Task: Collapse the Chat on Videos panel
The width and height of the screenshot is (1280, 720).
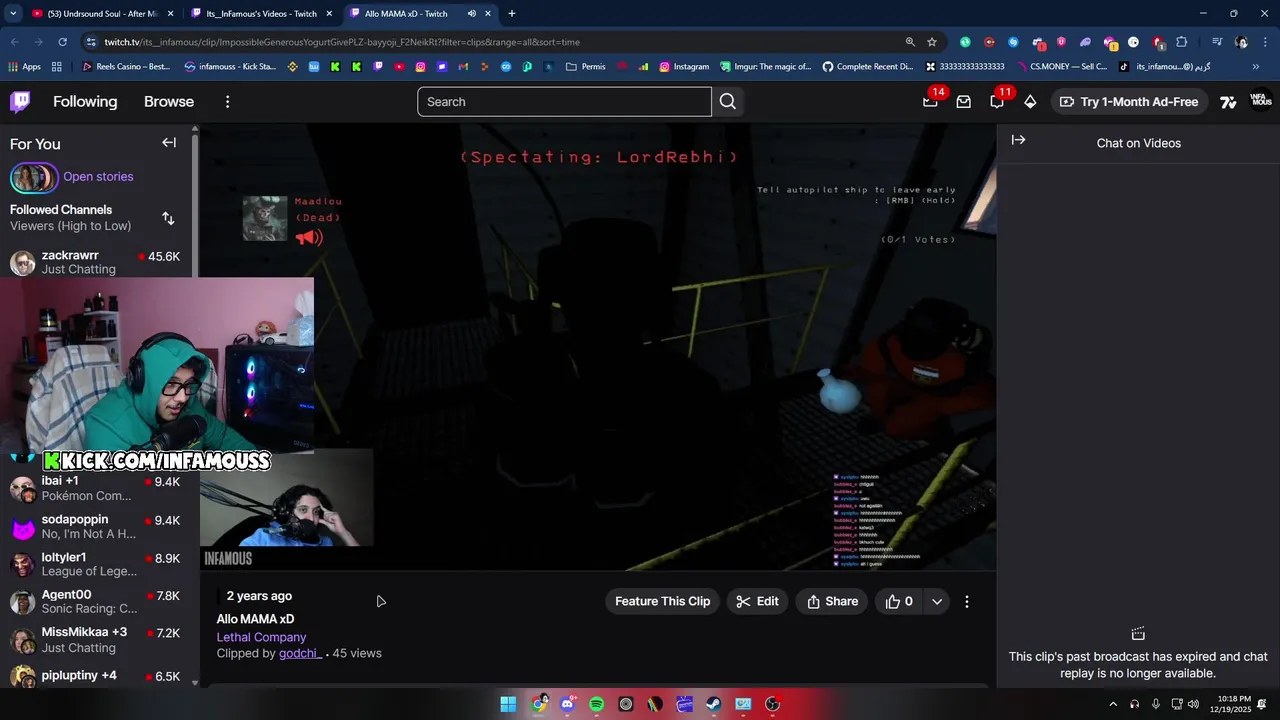Action: pyautogui.click(x=1018, y=141)
